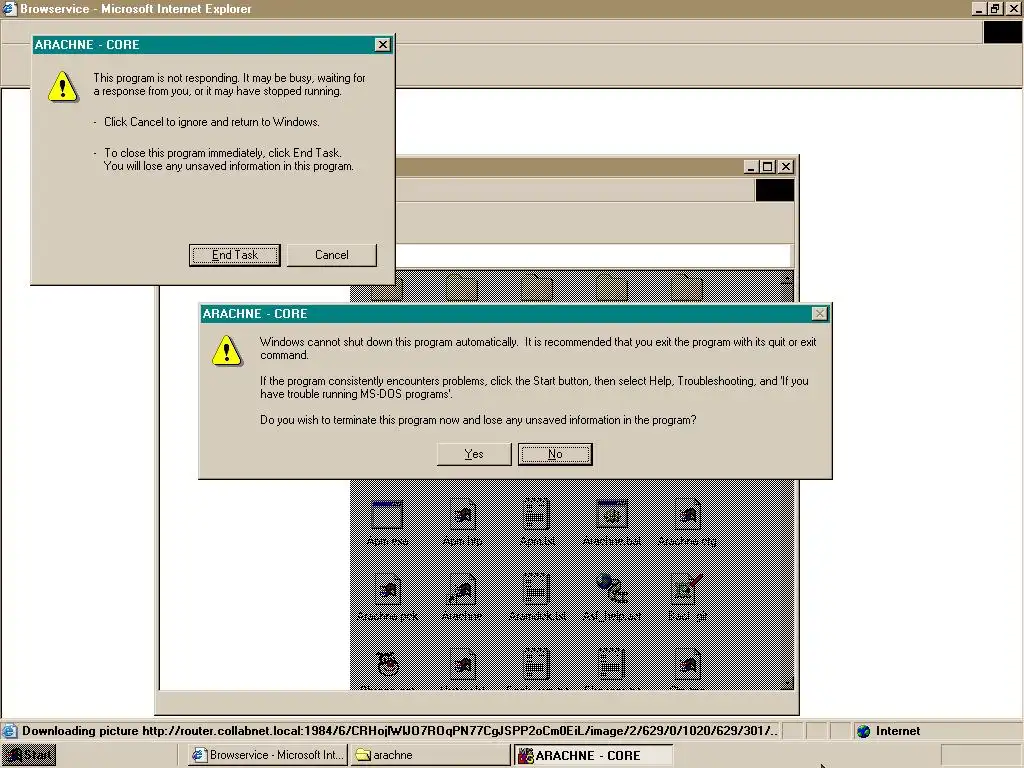The width and height of the screenshot is (1024, 768).
Task: Click the black throbber box in Internet Explorer toolbar
Action: [x=1002, y=33]
